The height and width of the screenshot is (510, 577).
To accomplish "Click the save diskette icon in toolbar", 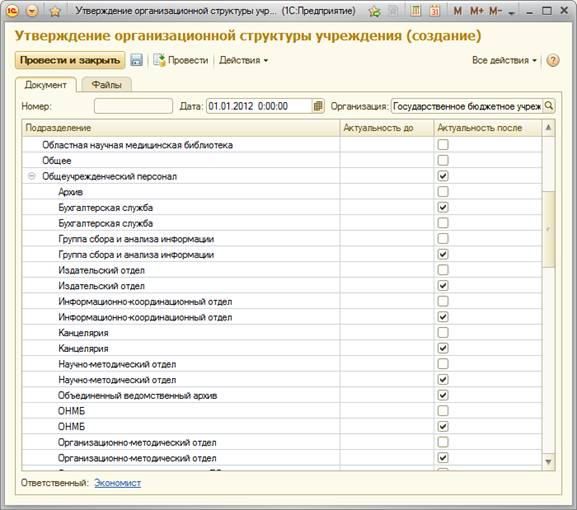I will pyautogui.click(x=137, y=60).
